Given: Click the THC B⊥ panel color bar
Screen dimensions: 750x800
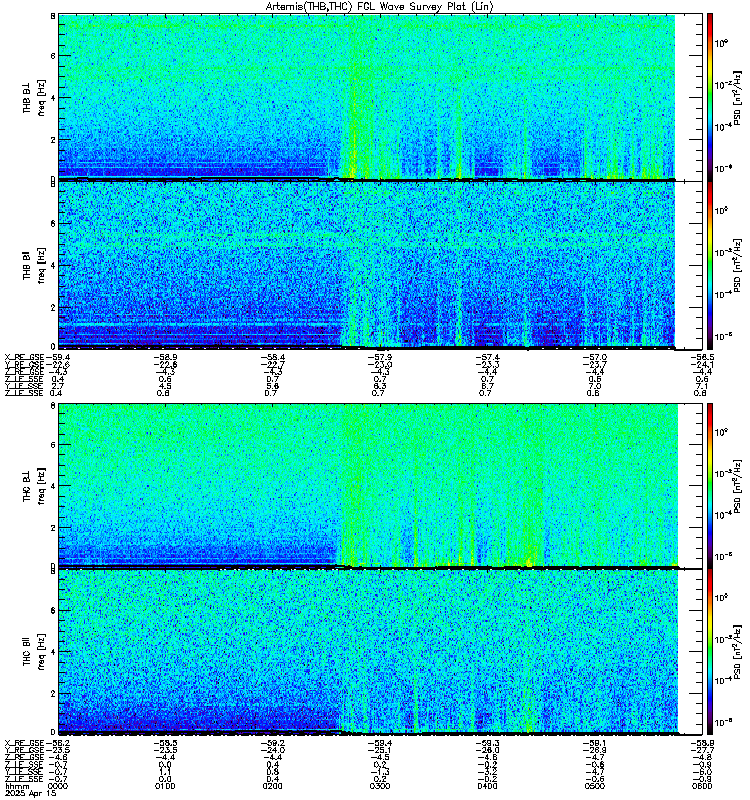Looking at the screenshot, I should [x=709, y=485].
